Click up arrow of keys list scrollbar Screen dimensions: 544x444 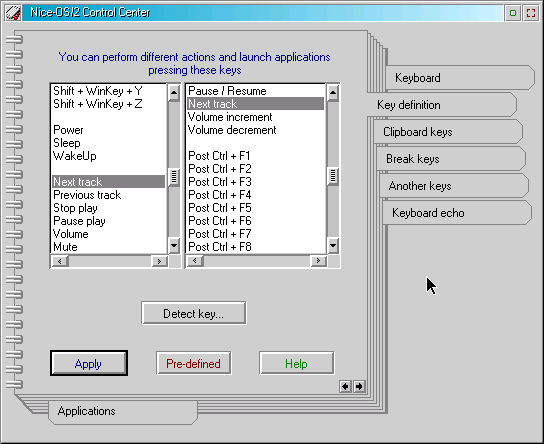pos(174,93)
